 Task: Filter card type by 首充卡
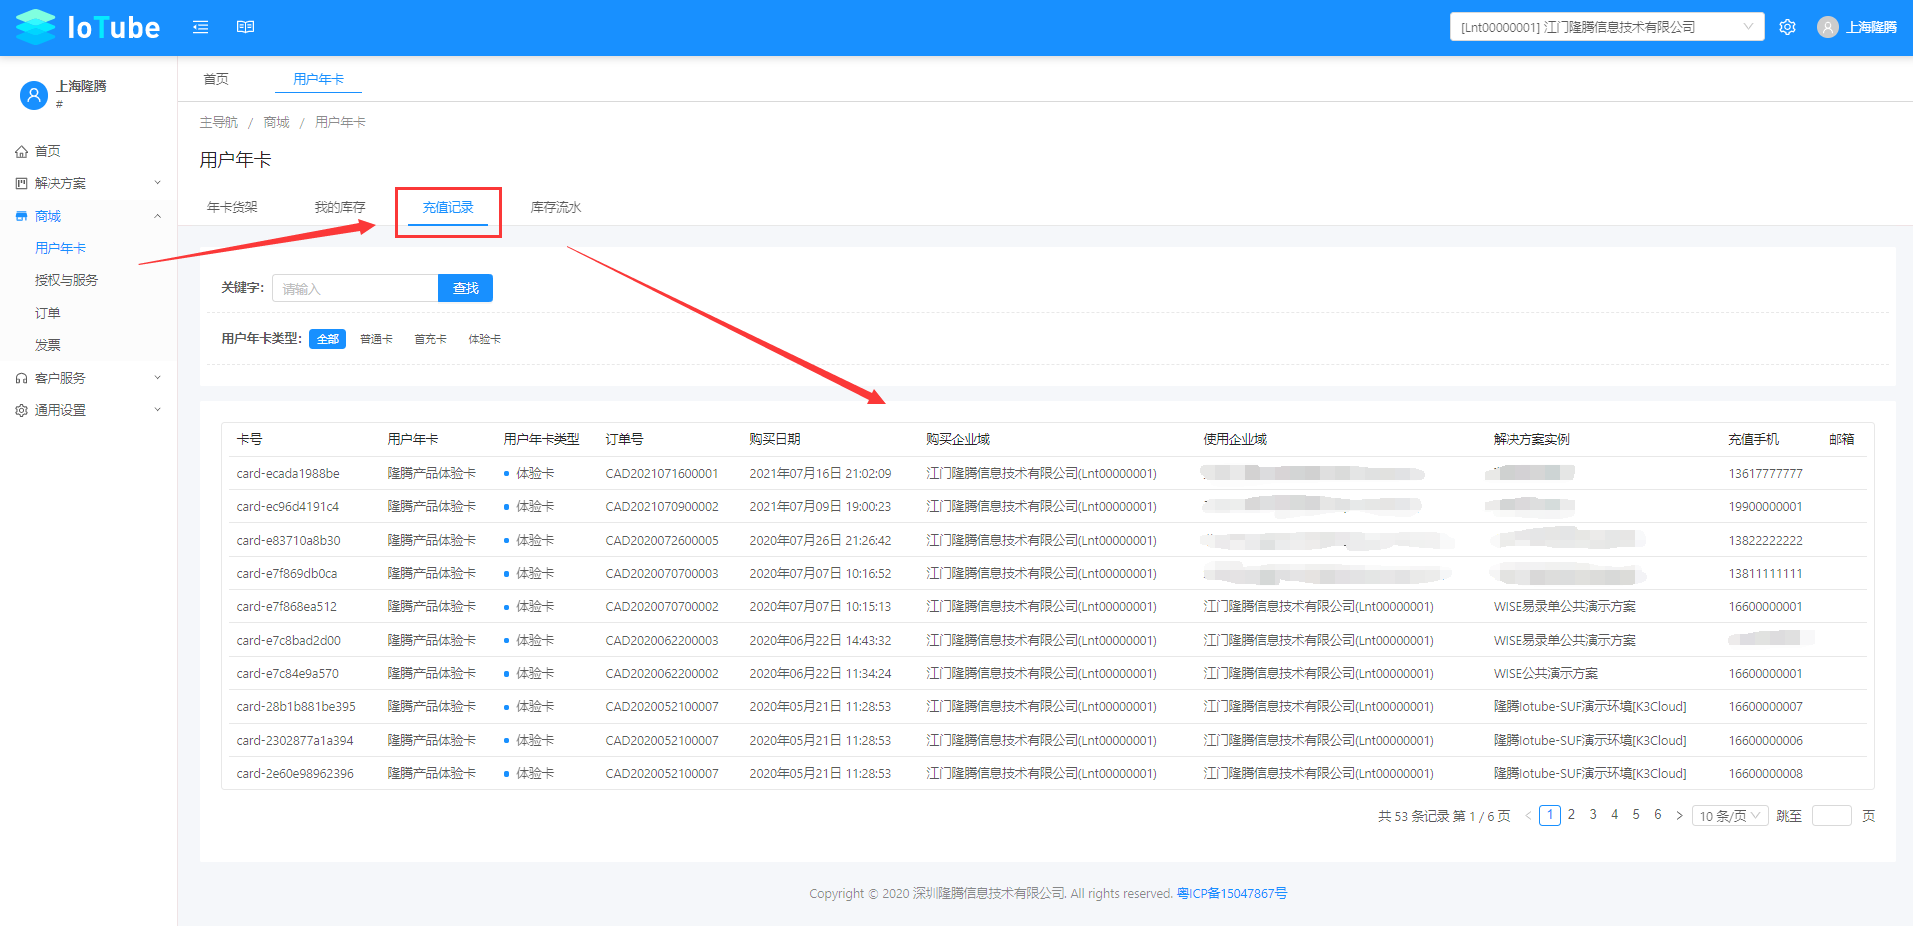pos(430,339)
